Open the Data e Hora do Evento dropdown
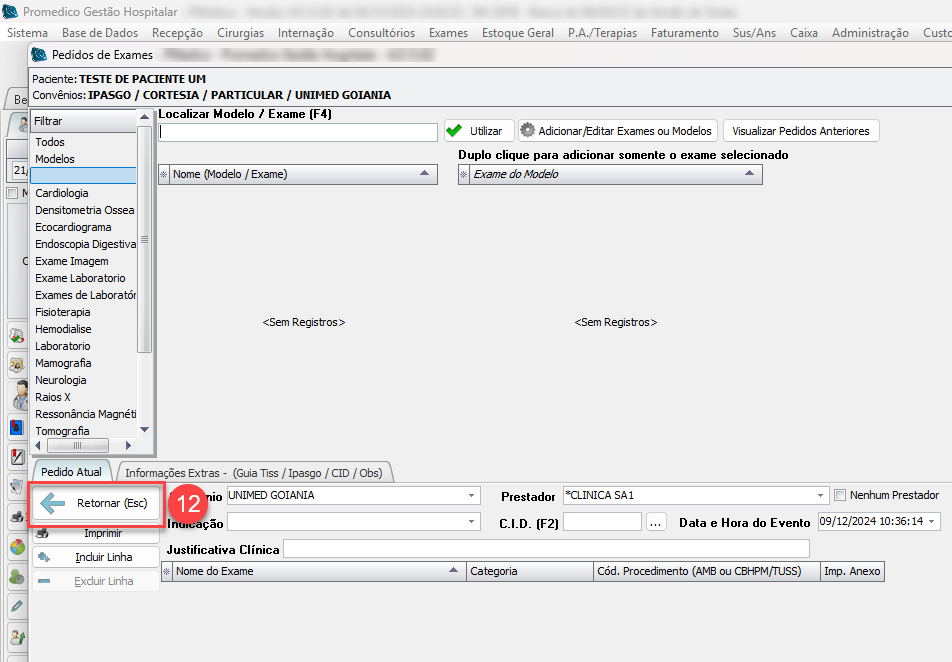Viewport: 952px width, 662px height. click(x=933, y=522)
